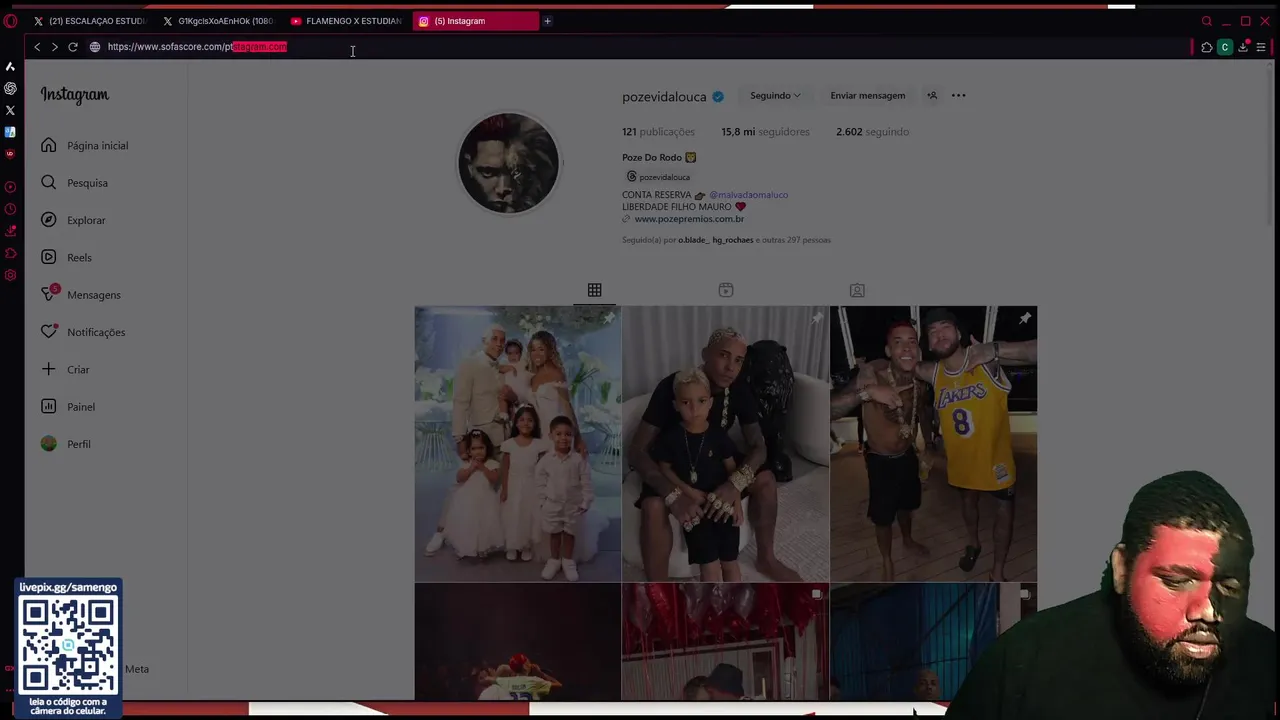Image resolution: width=1280 pixels, height=720 pixels.
Task: Go forward in browser history
Action: (55, 47)
